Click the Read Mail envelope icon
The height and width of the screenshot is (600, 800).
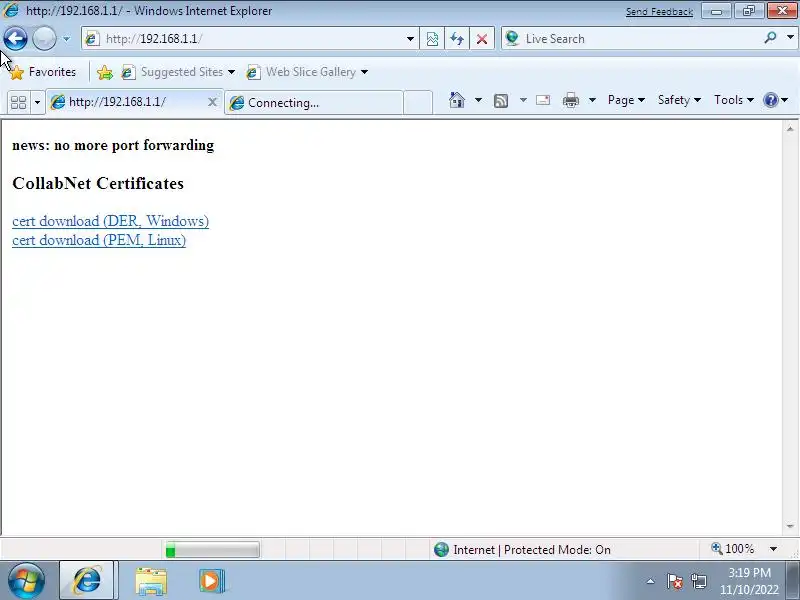click(543, 100)
